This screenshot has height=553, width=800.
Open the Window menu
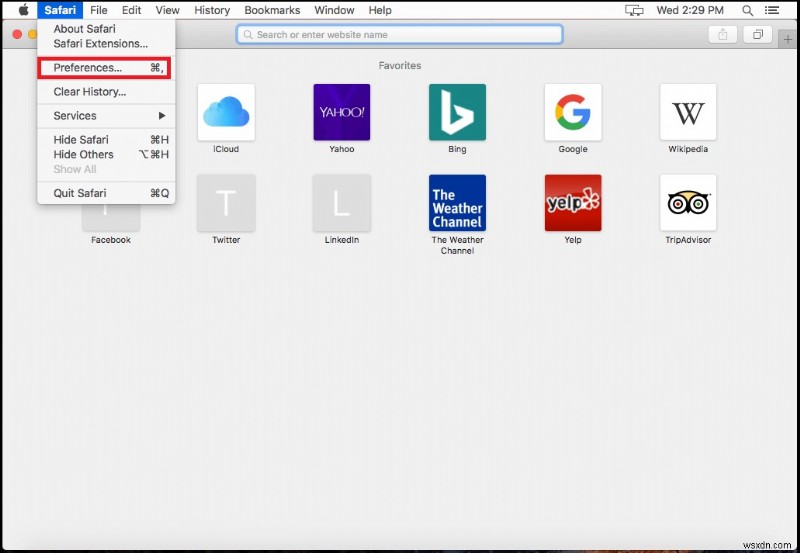(334, 10)
